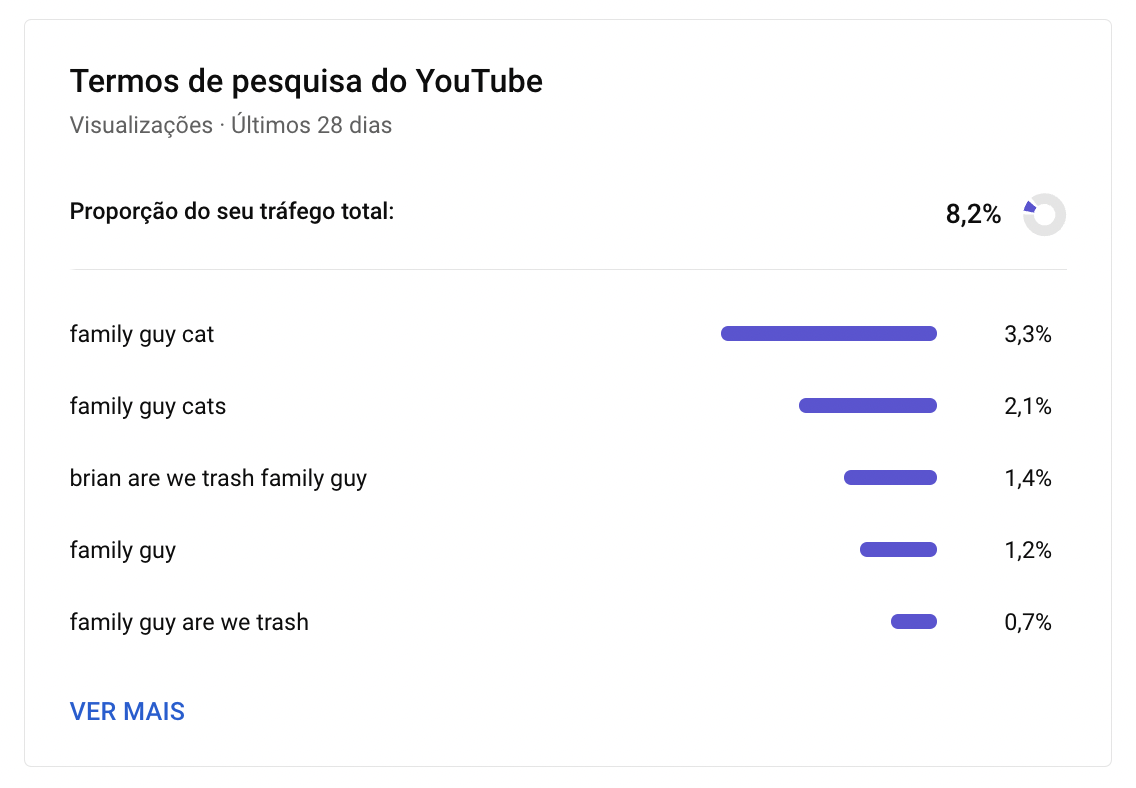Click the 0,7% percentage value
The image size is (1136, 788).
pos(1027,622)
